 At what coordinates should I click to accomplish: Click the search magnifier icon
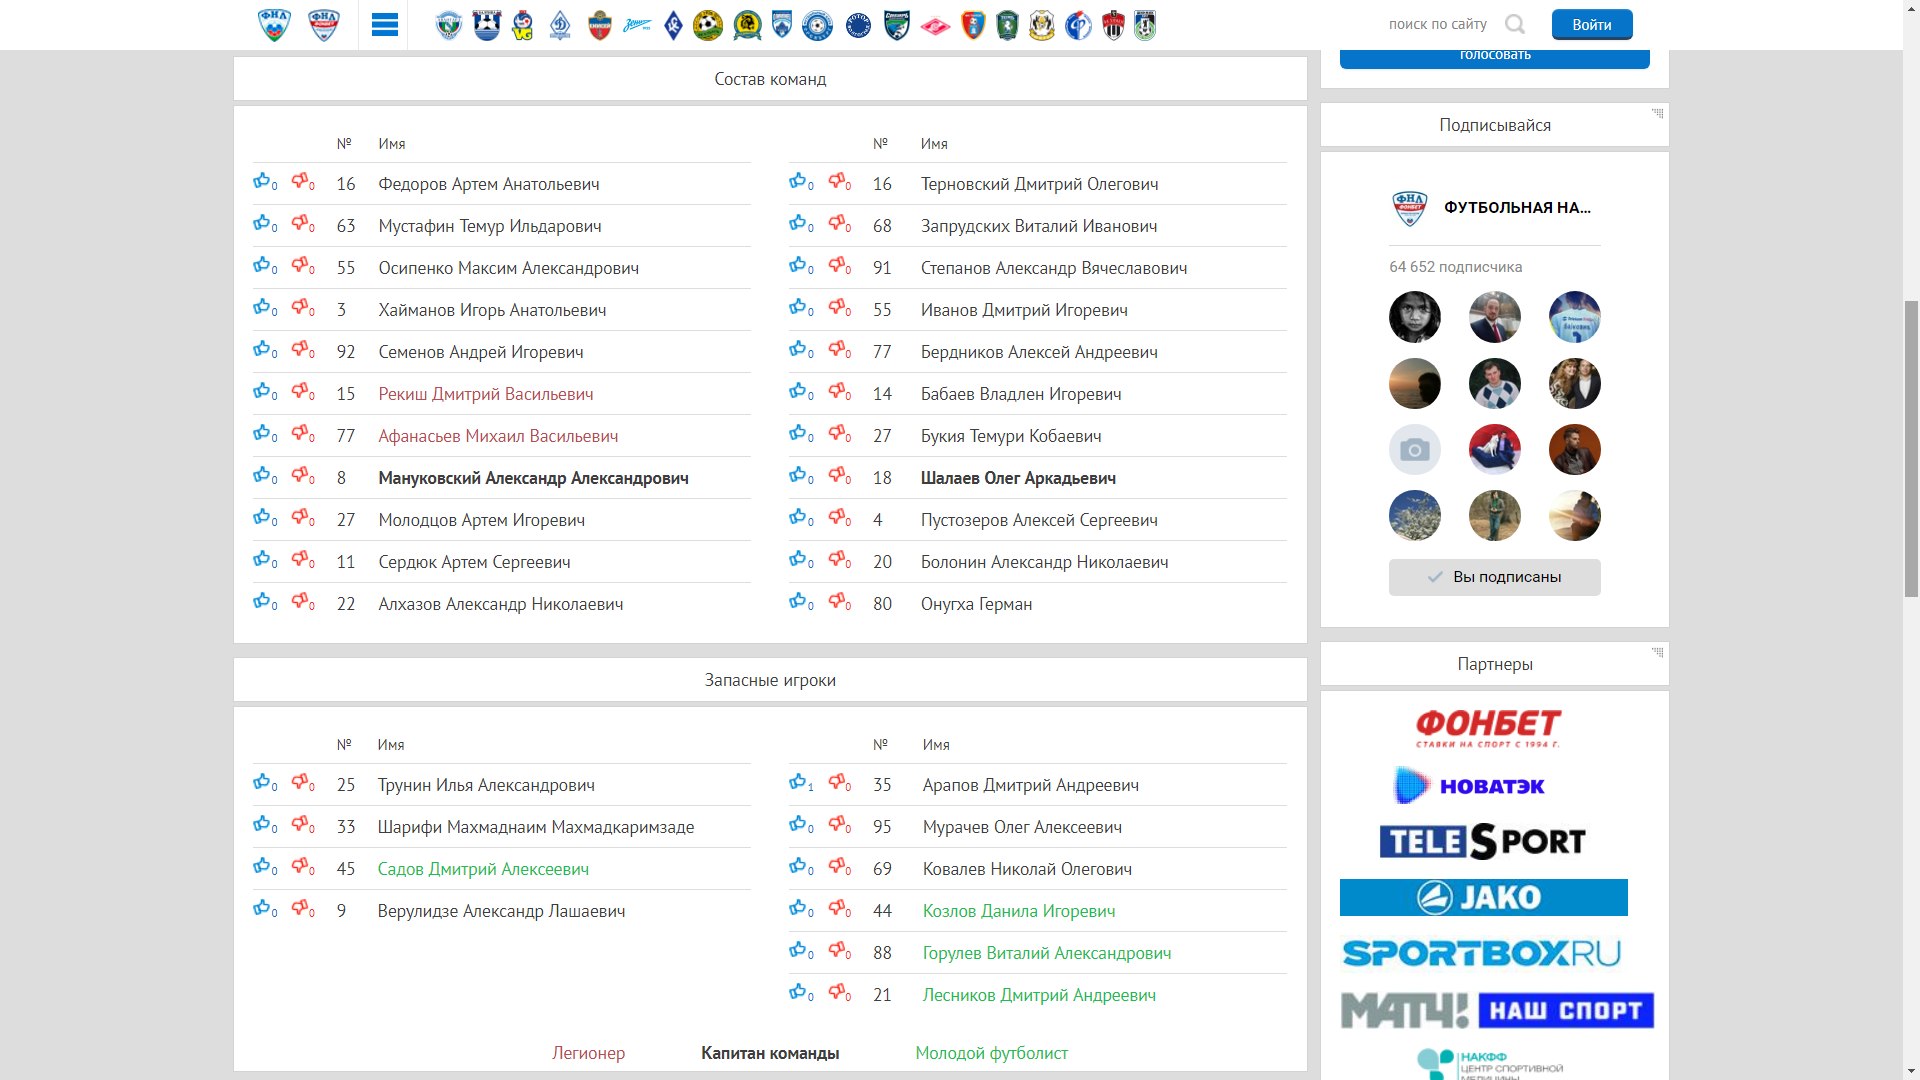[1515, 25]
